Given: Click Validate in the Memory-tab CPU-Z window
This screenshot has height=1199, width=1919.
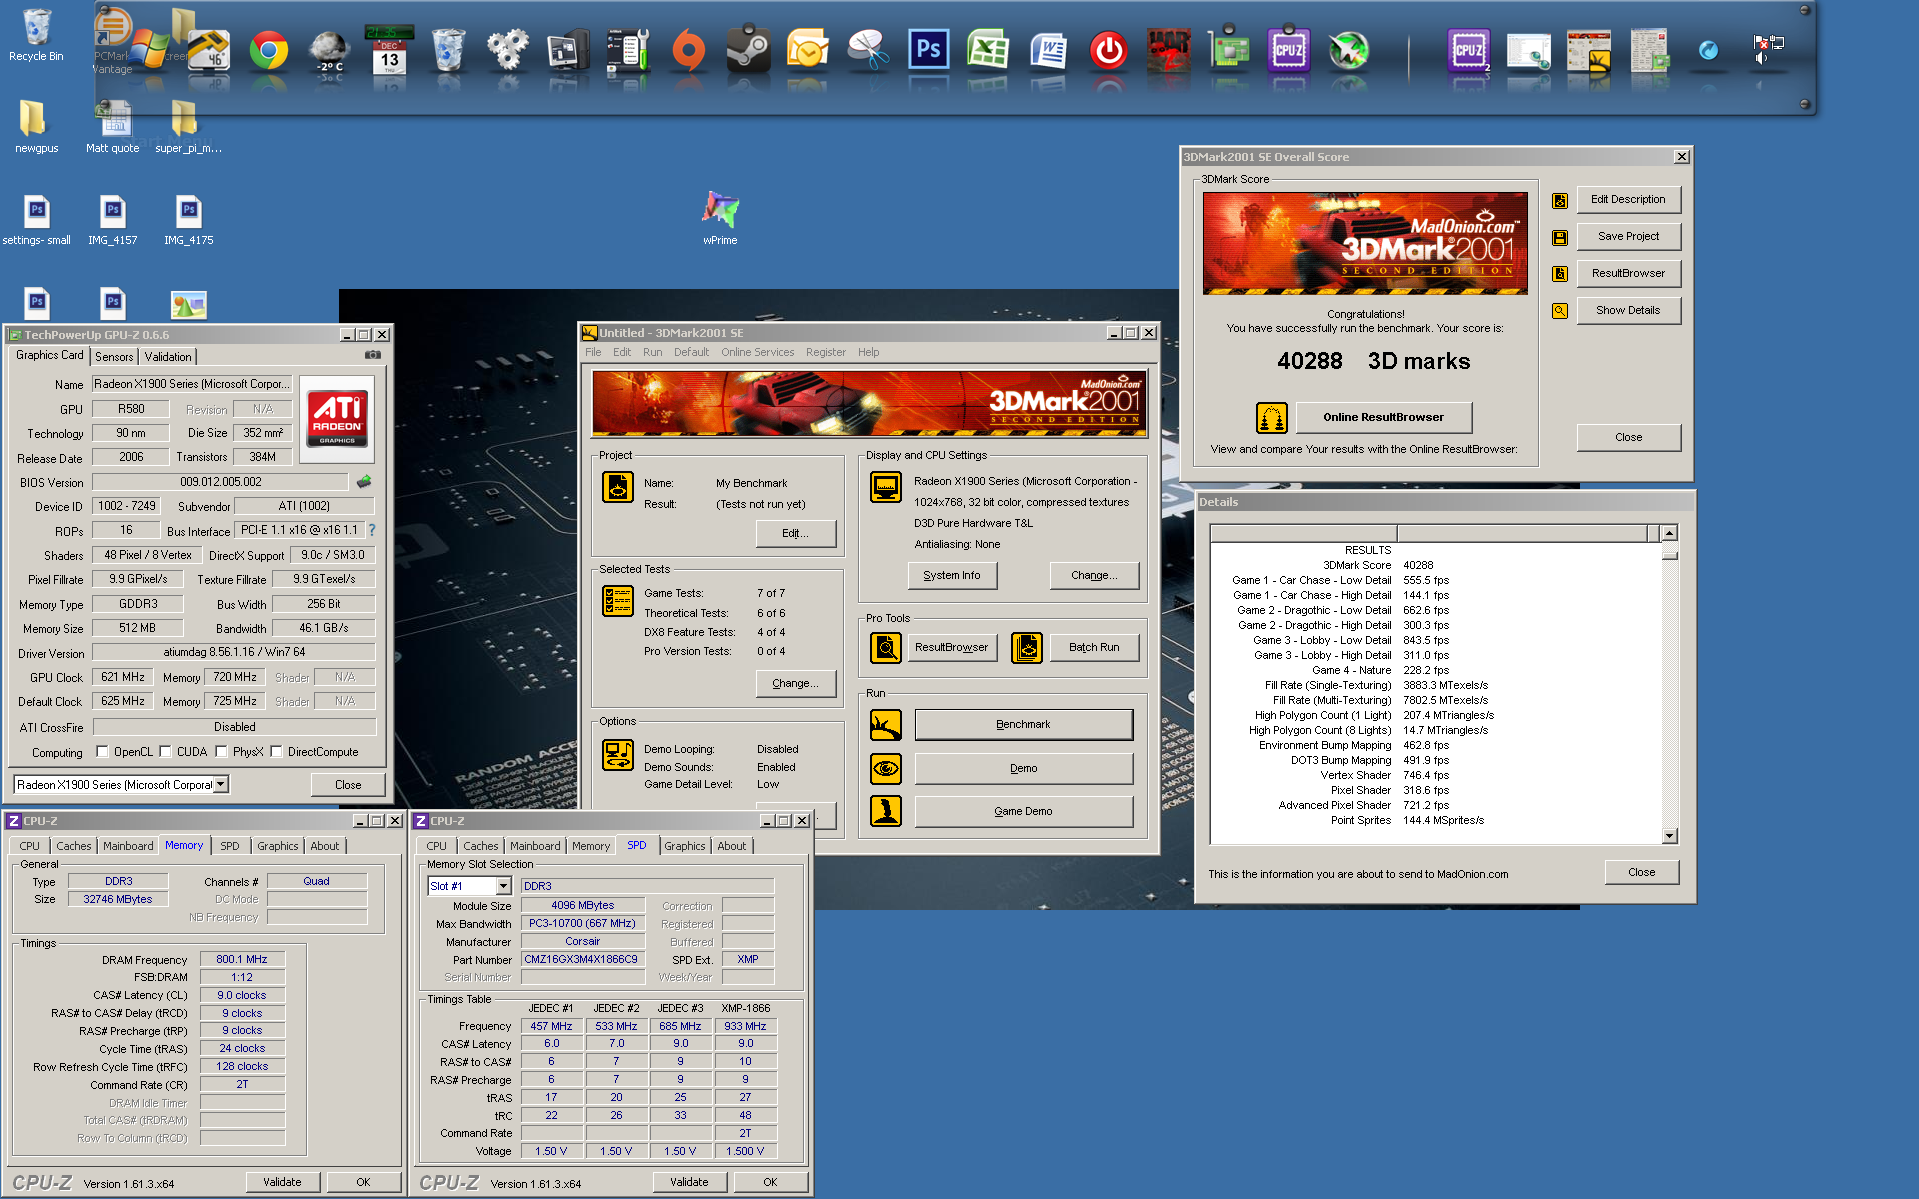Looking at the screenshot, I should pos(282,1182).
